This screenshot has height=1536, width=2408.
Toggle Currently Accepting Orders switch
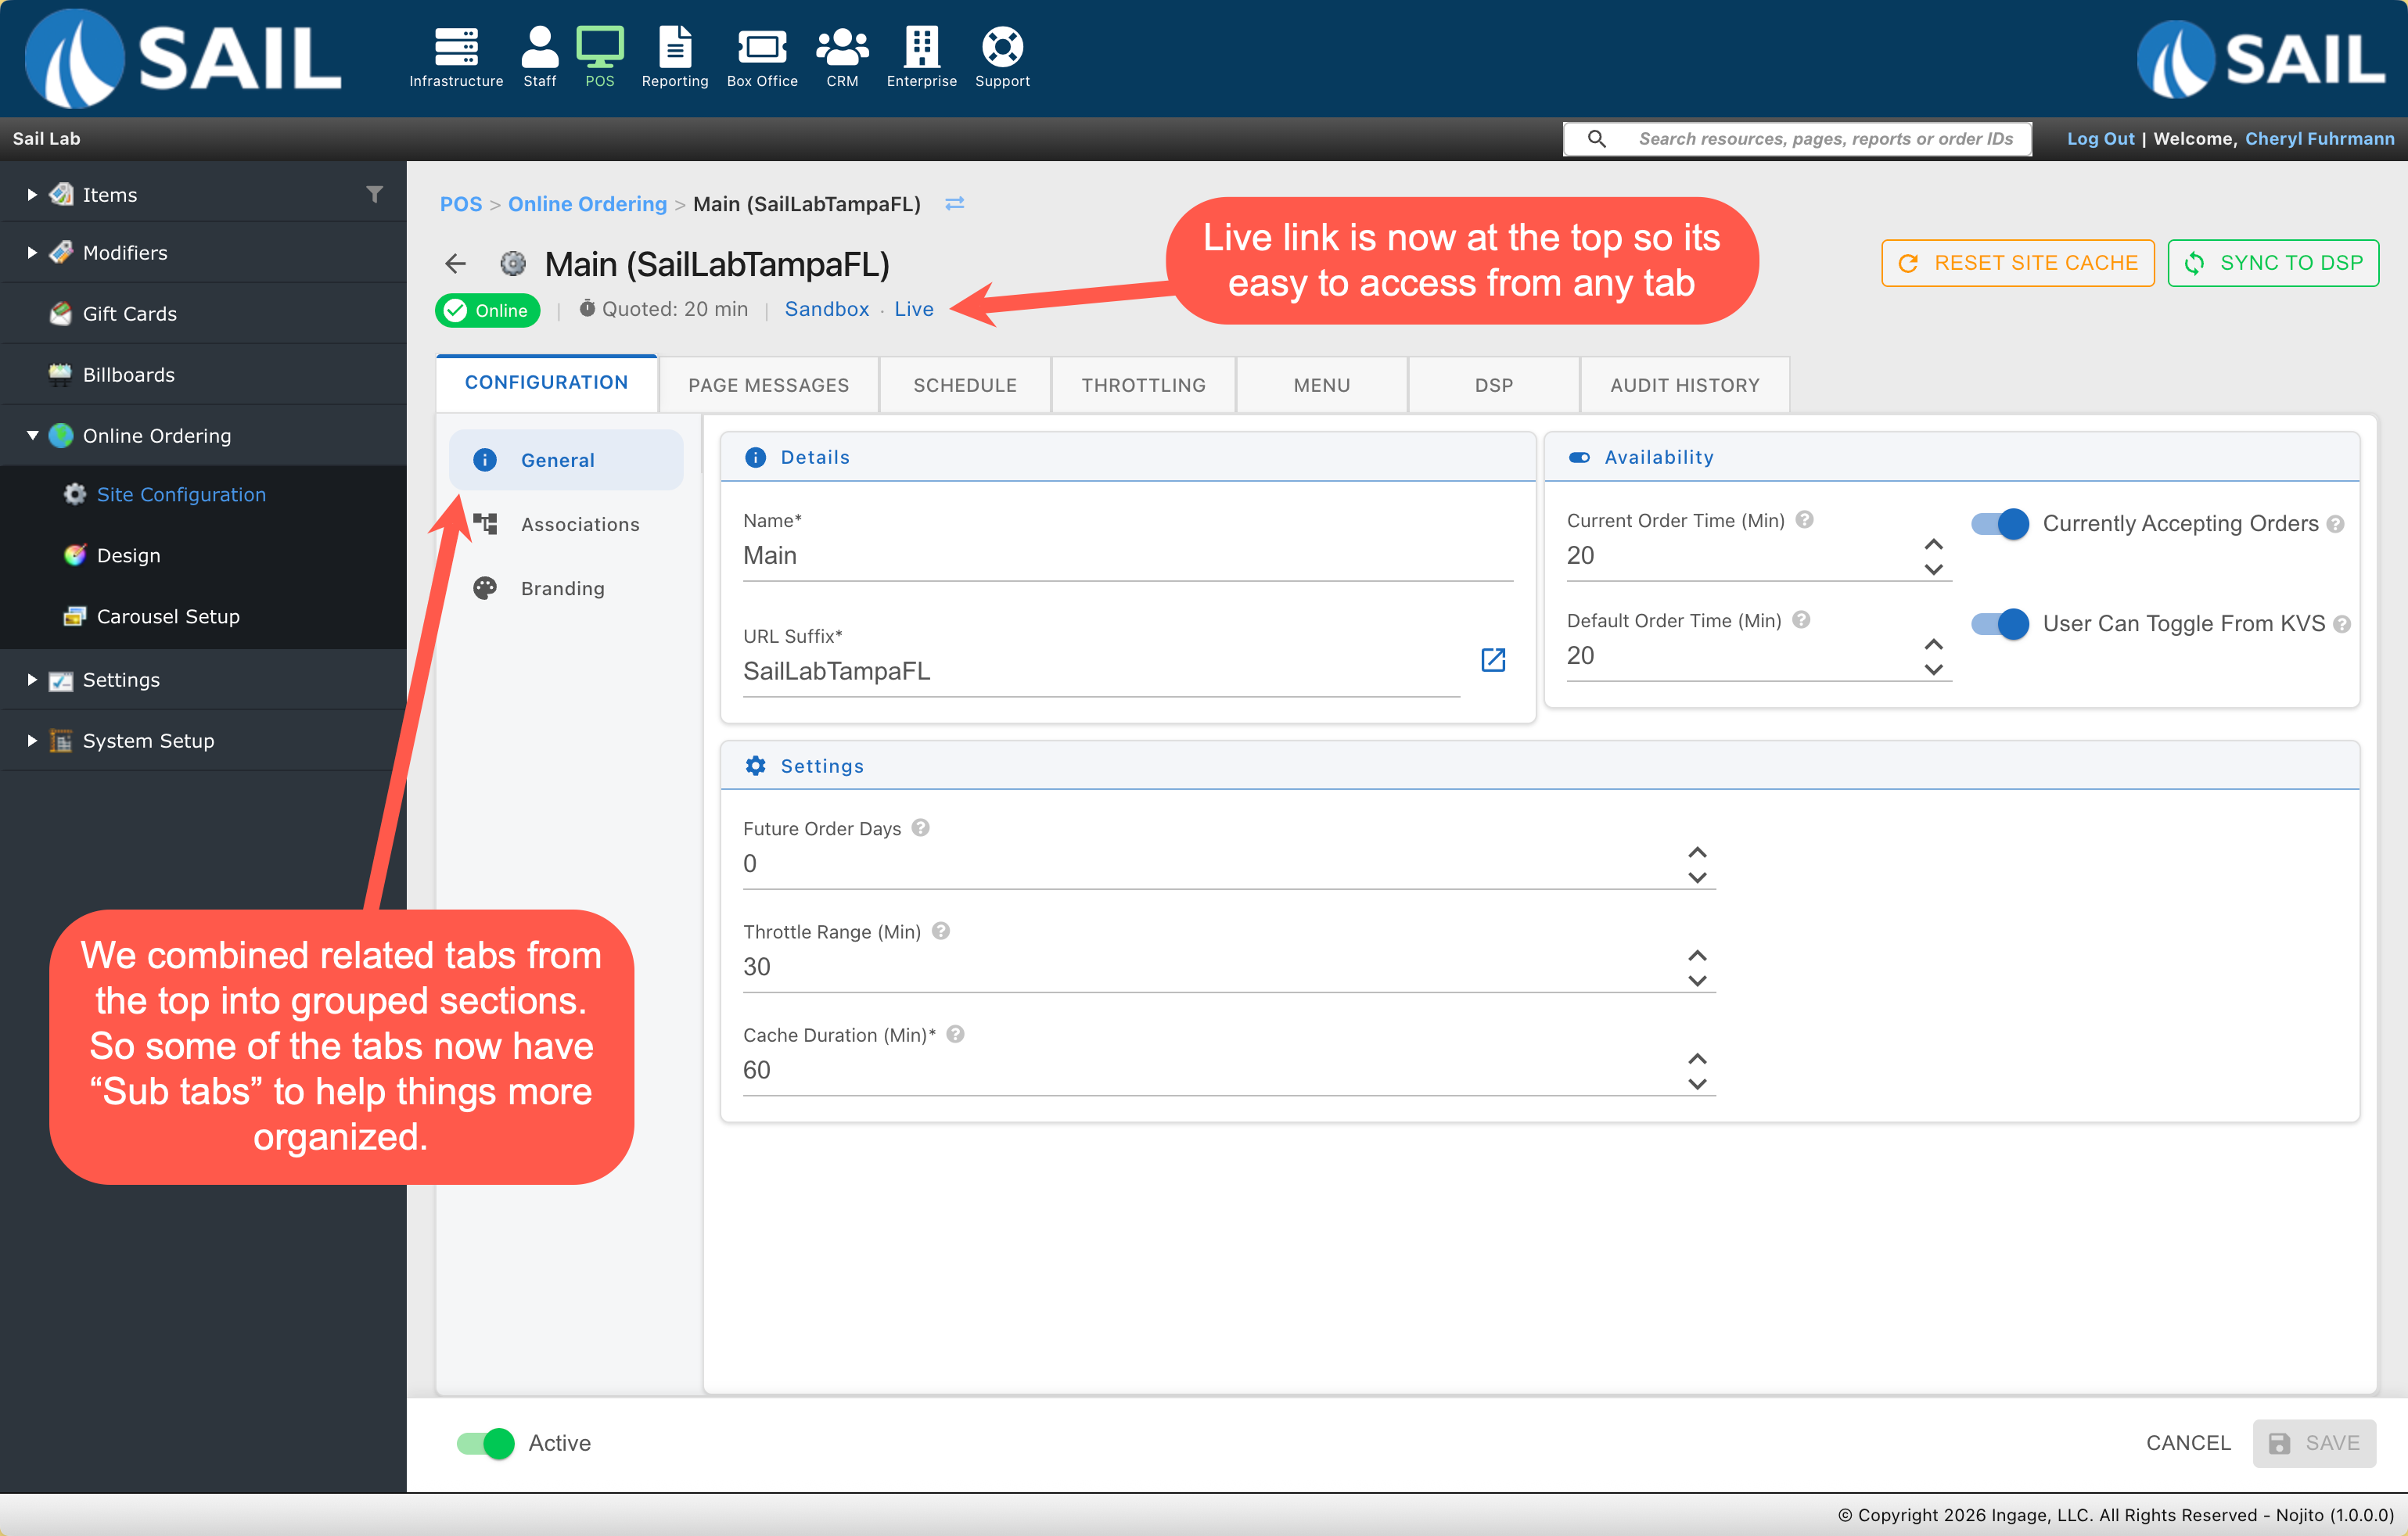click(2000, 523)
